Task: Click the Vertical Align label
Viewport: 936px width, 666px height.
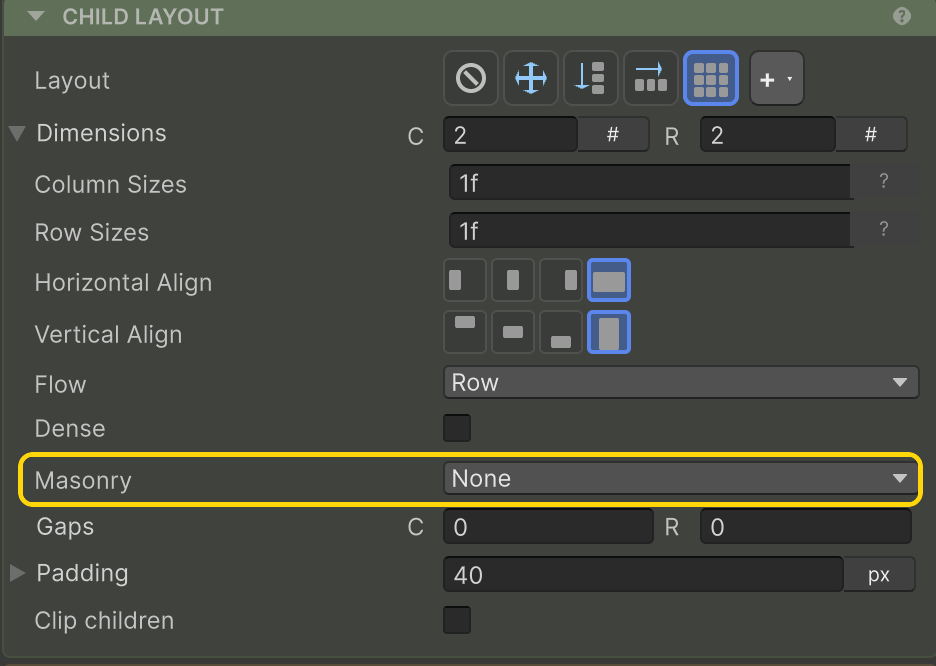Action: (109, 334)
